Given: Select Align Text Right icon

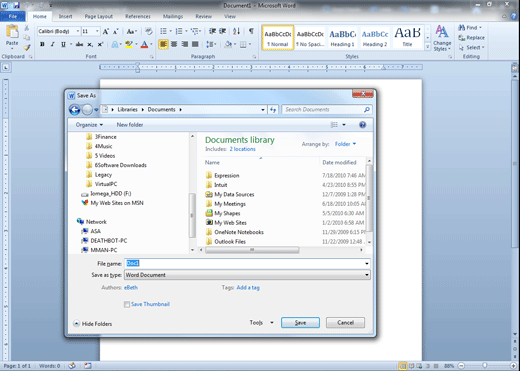Looking at the screenshot, I should (x=185, y=44).
